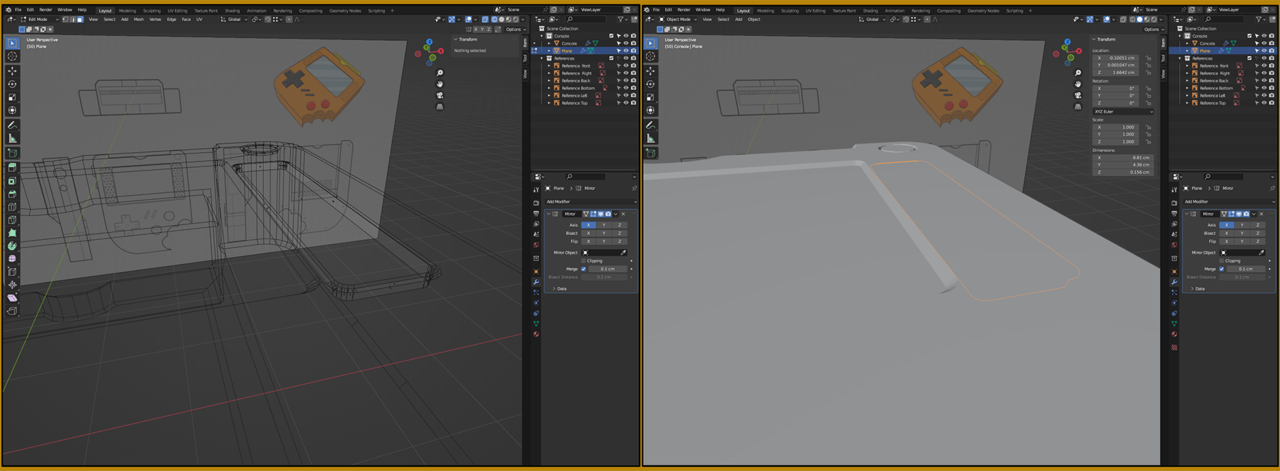Hide Reference Front in left outliner
The width and height of the screenshot is (1280, 471).
[626, 66]
